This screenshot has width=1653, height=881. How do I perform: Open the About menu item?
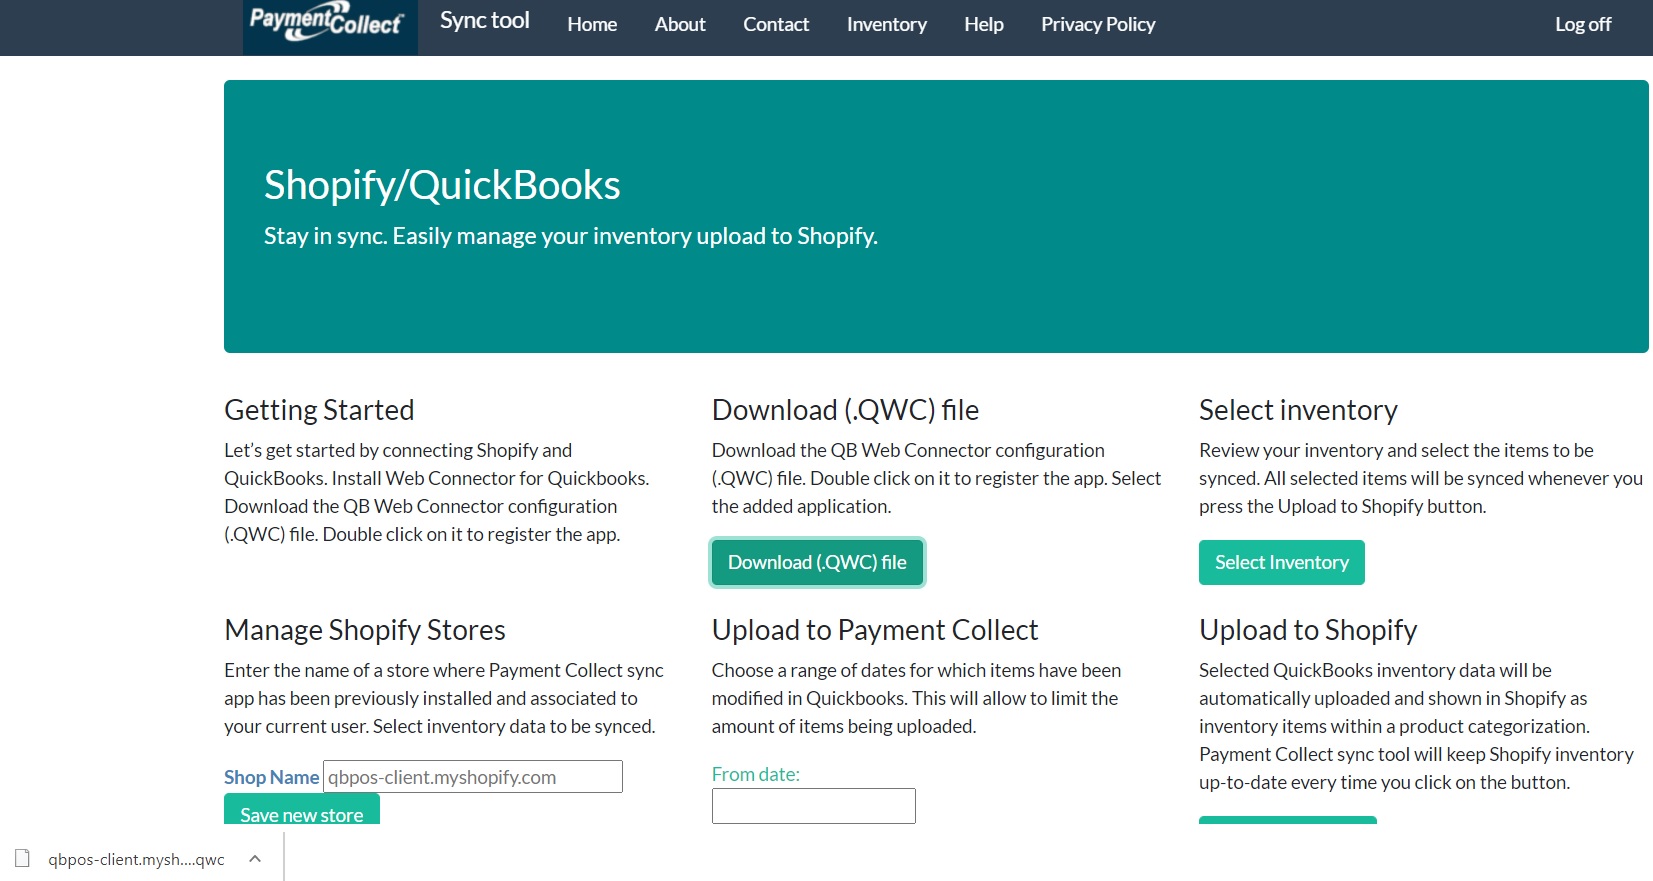[x=680, y=24]
